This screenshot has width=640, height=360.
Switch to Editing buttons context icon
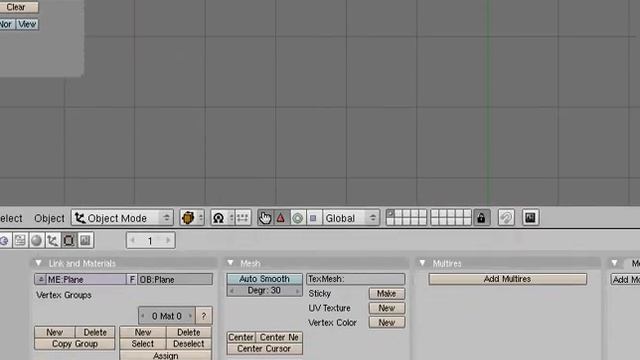tap(69, 240)
